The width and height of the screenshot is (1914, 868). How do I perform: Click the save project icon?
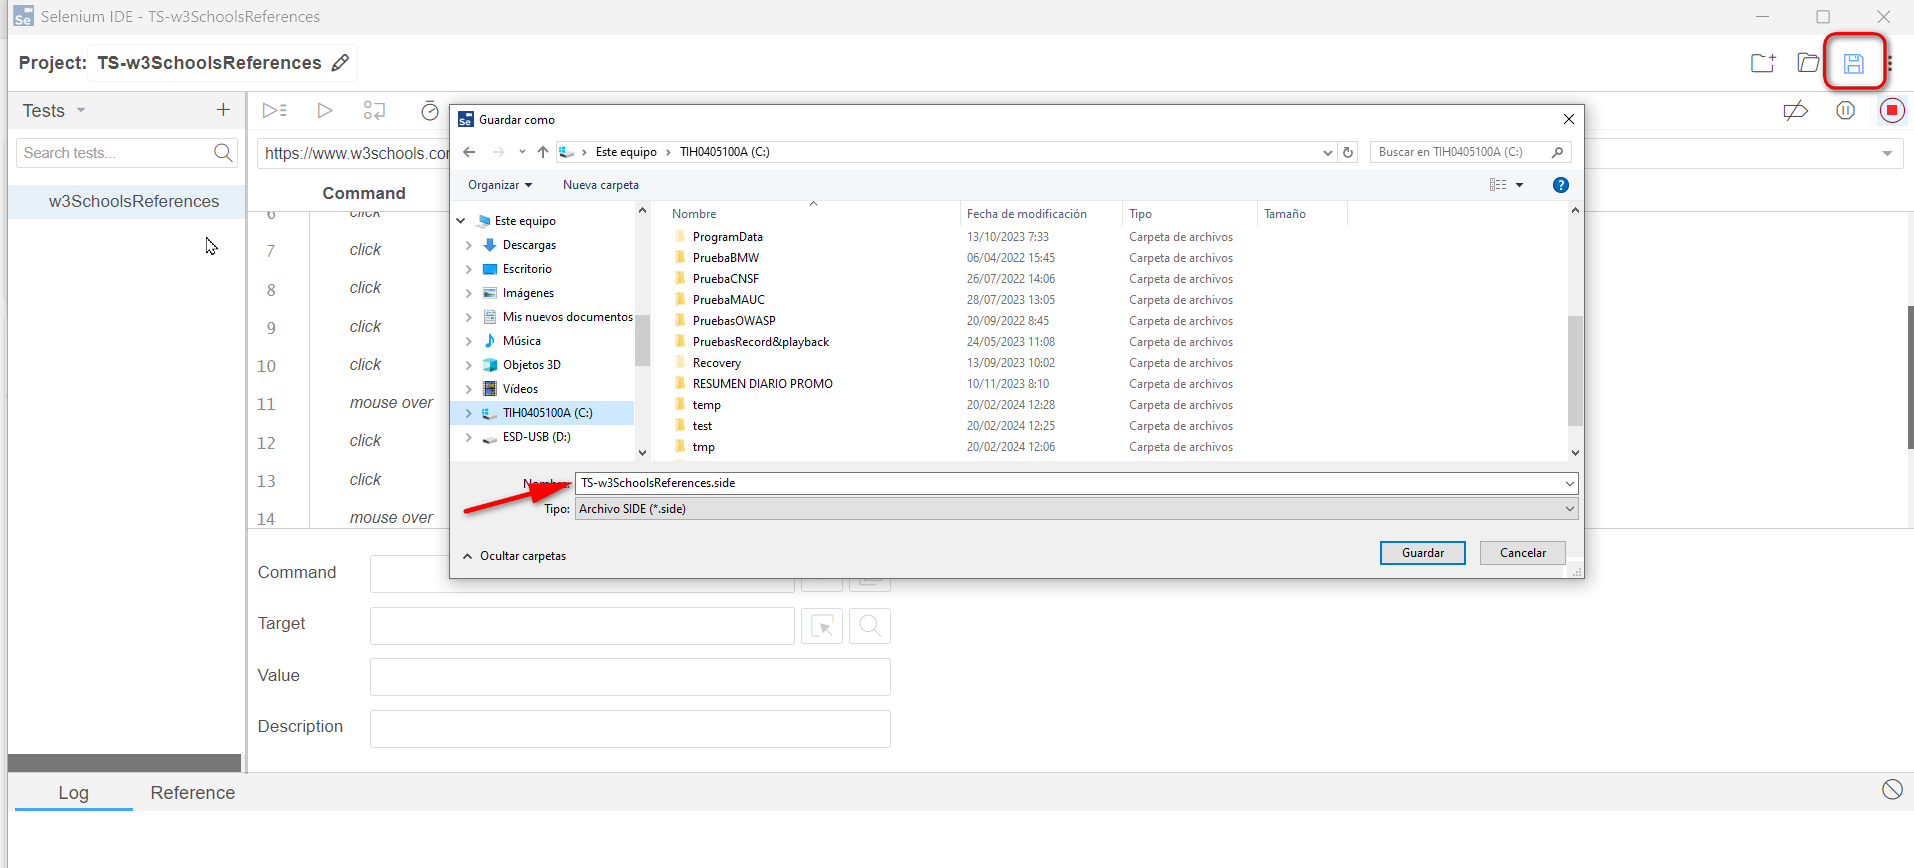(x=1853, y=64)
